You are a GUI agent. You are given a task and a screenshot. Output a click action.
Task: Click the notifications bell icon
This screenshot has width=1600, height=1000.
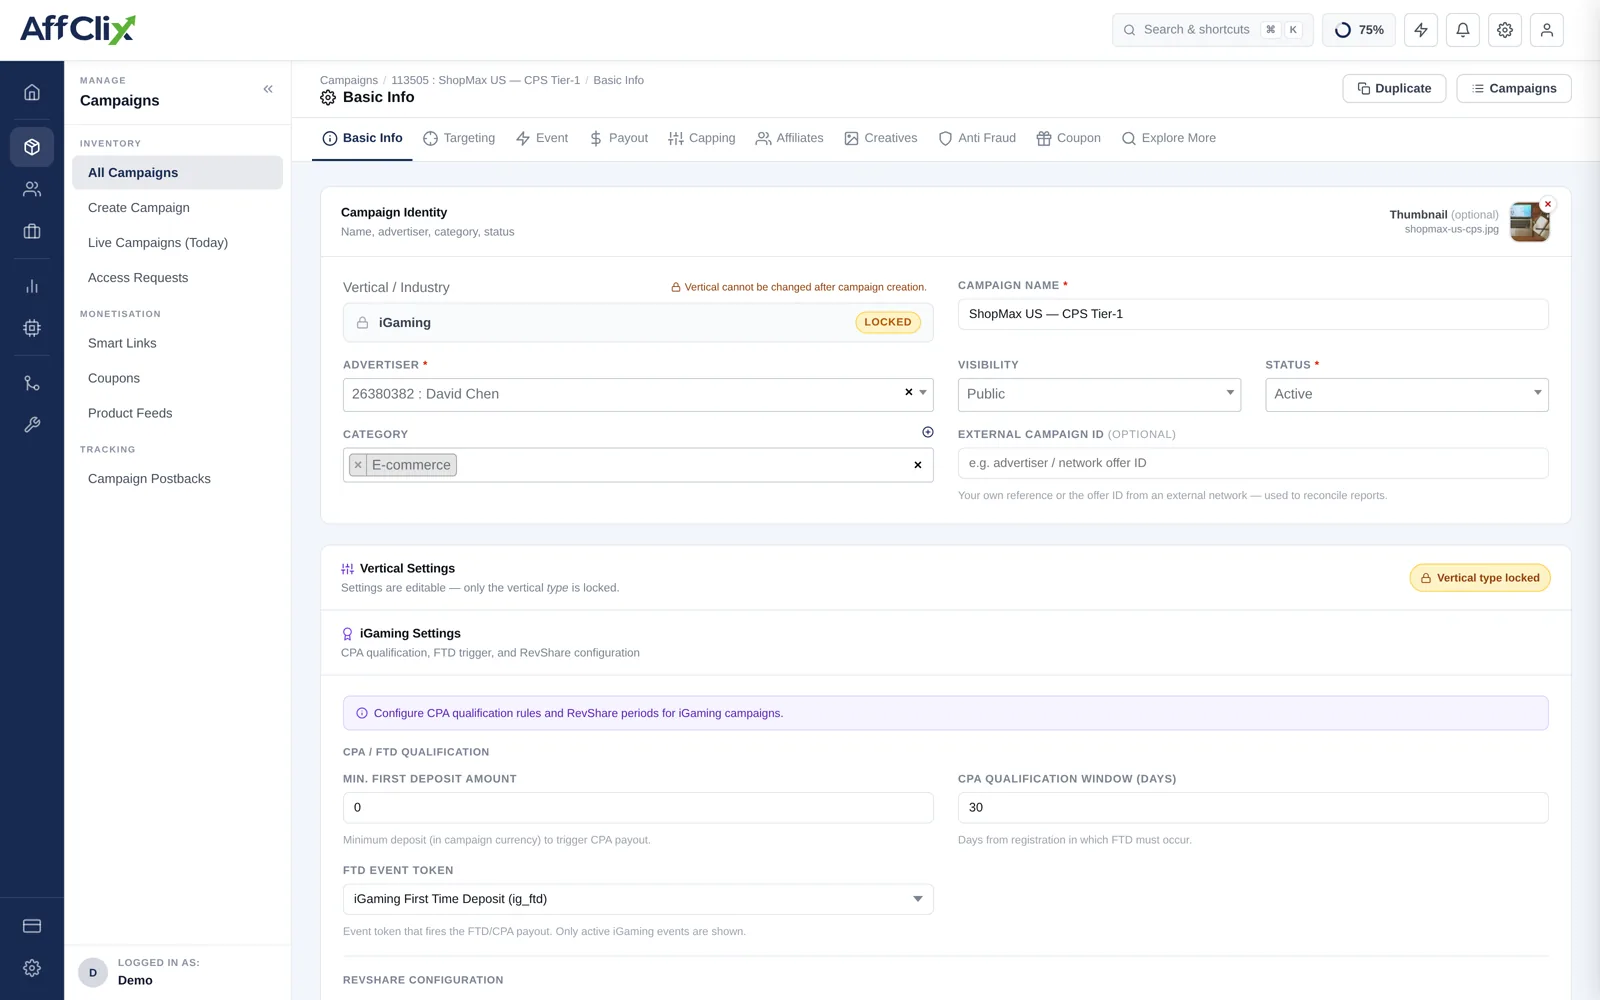(x=1463, y=30)
